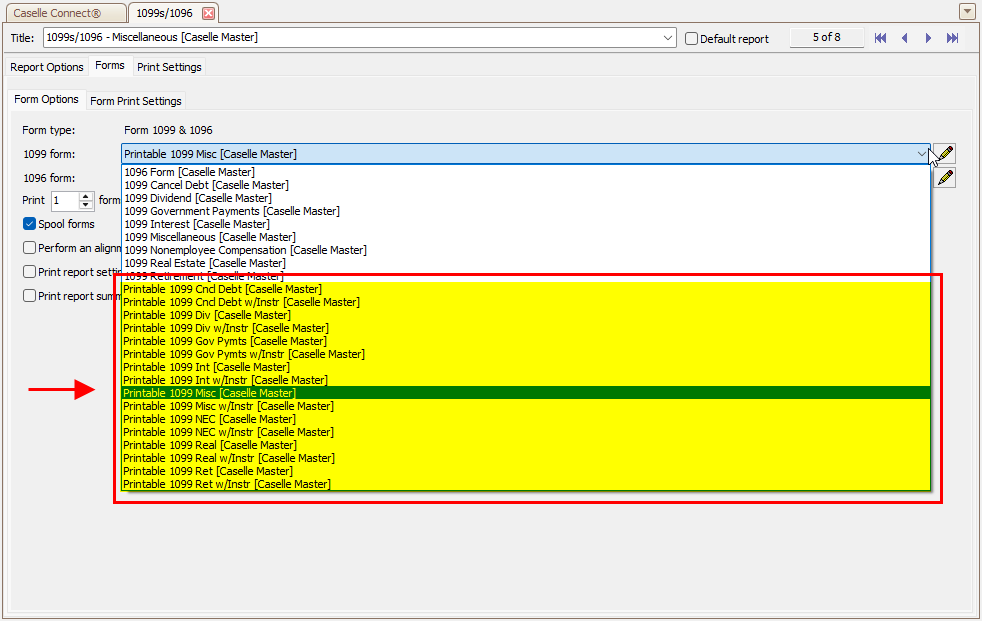Toggle the Perform an alignment checkbox
This screenshot has height=621, width=982.
point(30,247)
